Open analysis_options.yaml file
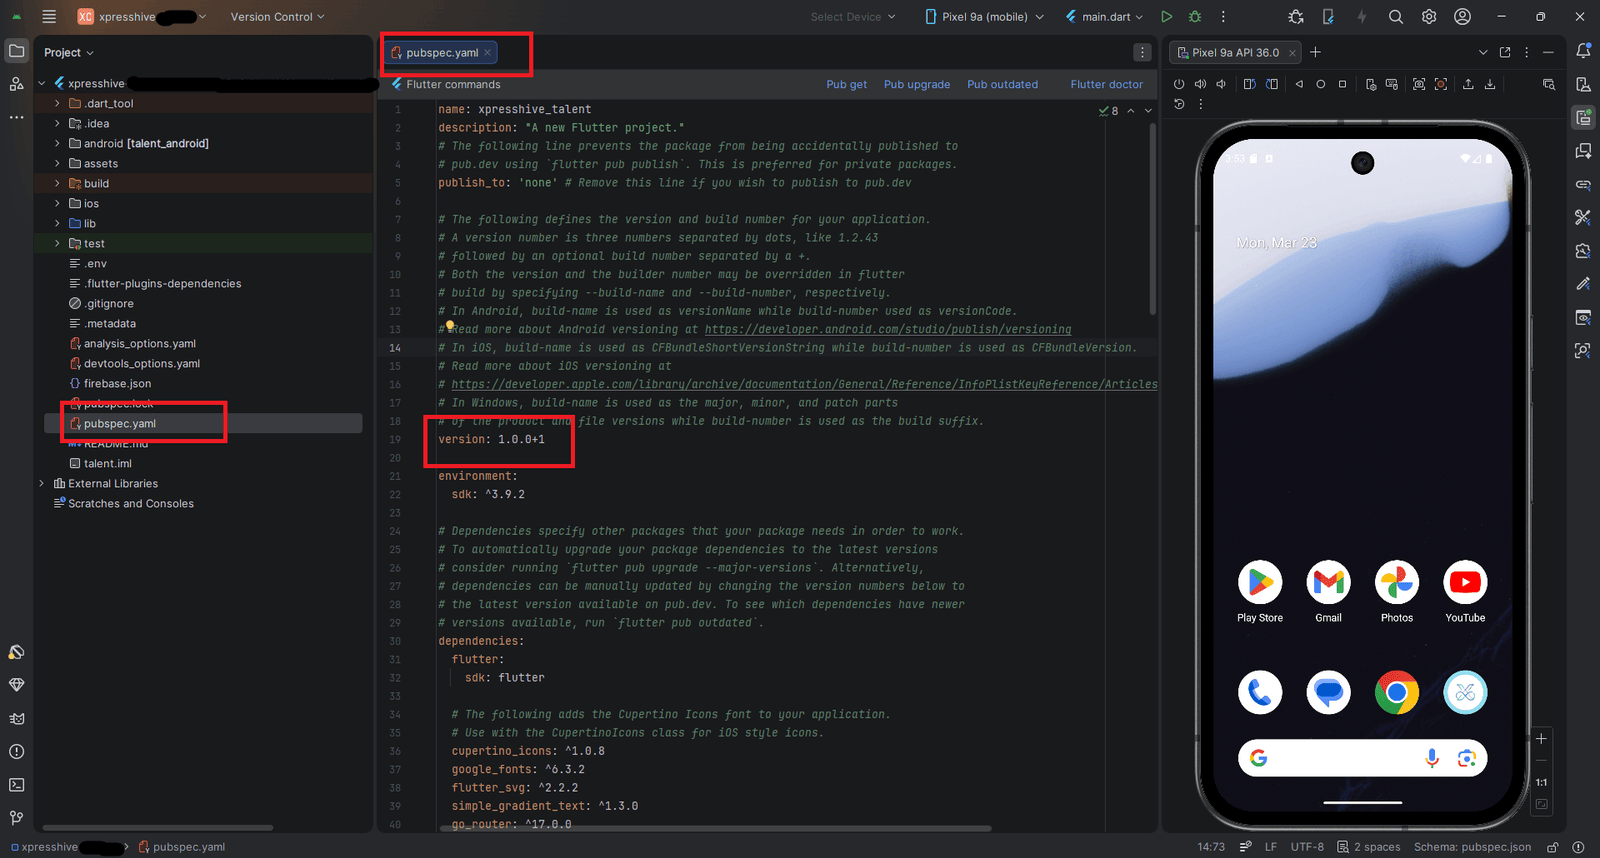The height and width of the screenshot is (858, 1600). (140, 343)
